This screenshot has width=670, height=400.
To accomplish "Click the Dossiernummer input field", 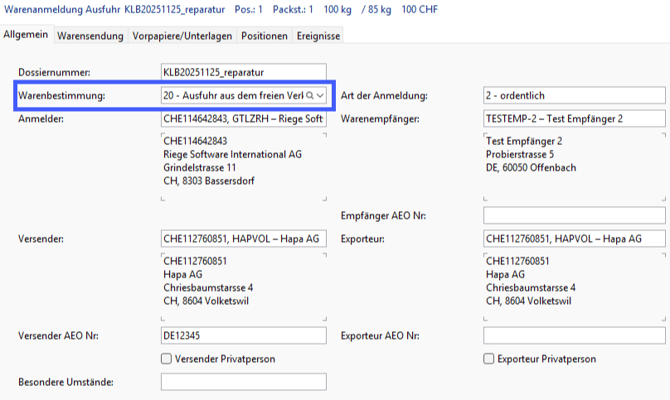I will (x=243, y=72).
